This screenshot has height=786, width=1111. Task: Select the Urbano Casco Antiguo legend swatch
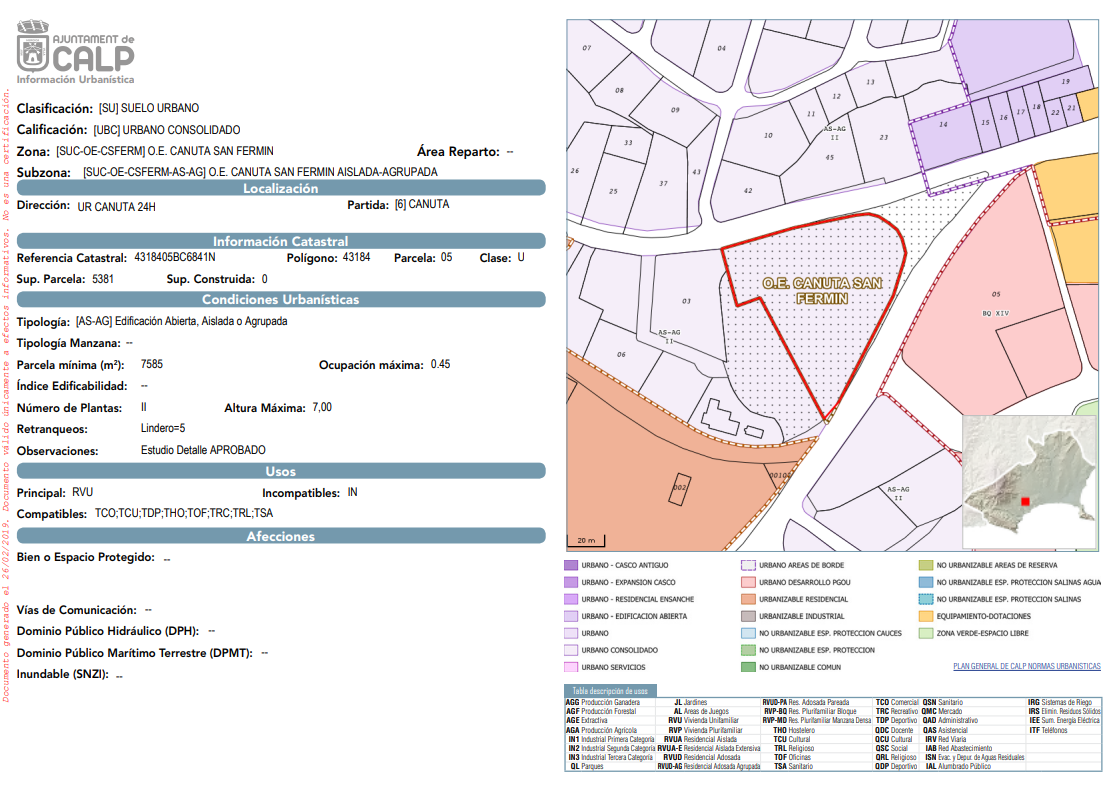(x=570, y=565)
